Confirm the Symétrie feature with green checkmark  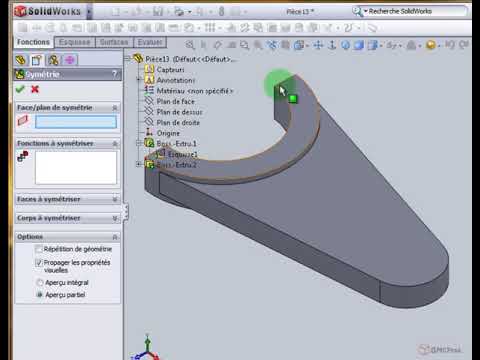(x=20, y=89)
